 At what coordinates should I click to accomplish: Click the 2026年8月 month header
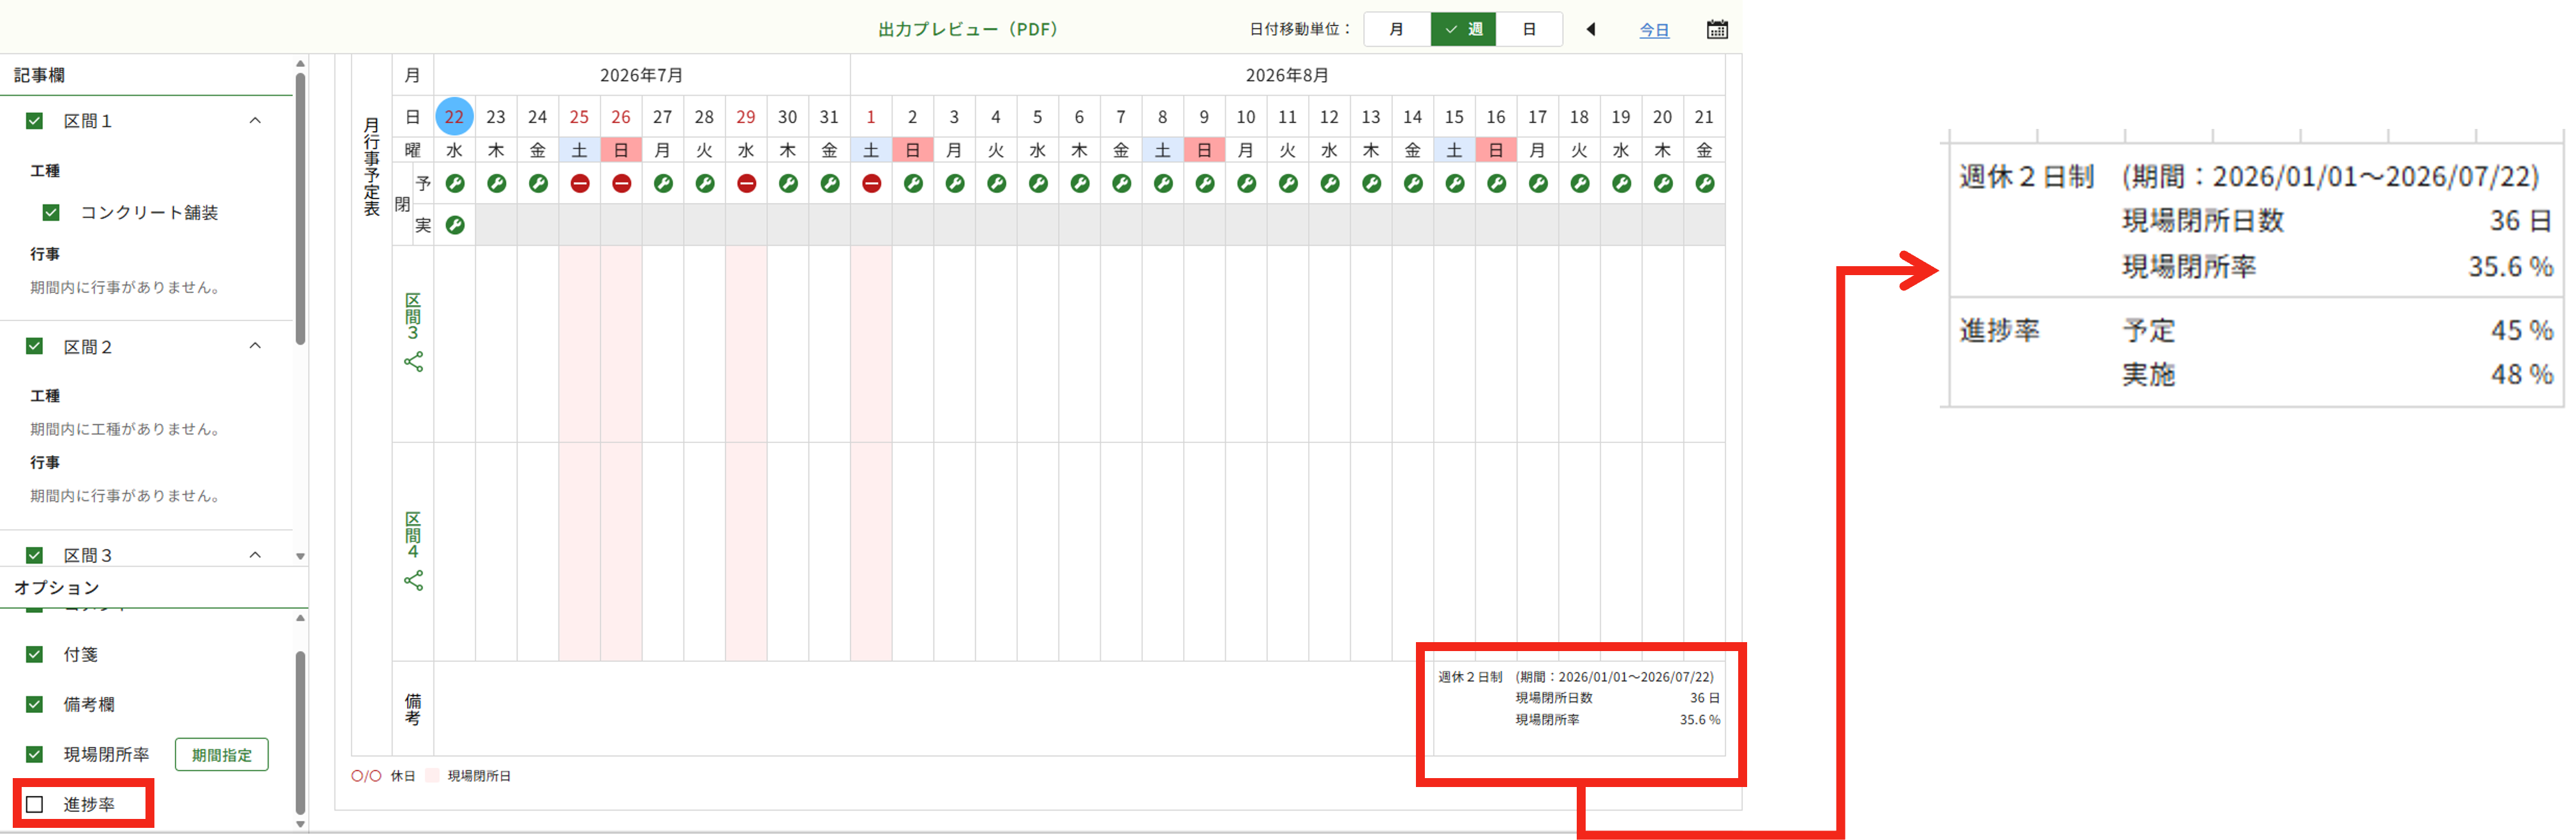click(x=1287, y=75)
